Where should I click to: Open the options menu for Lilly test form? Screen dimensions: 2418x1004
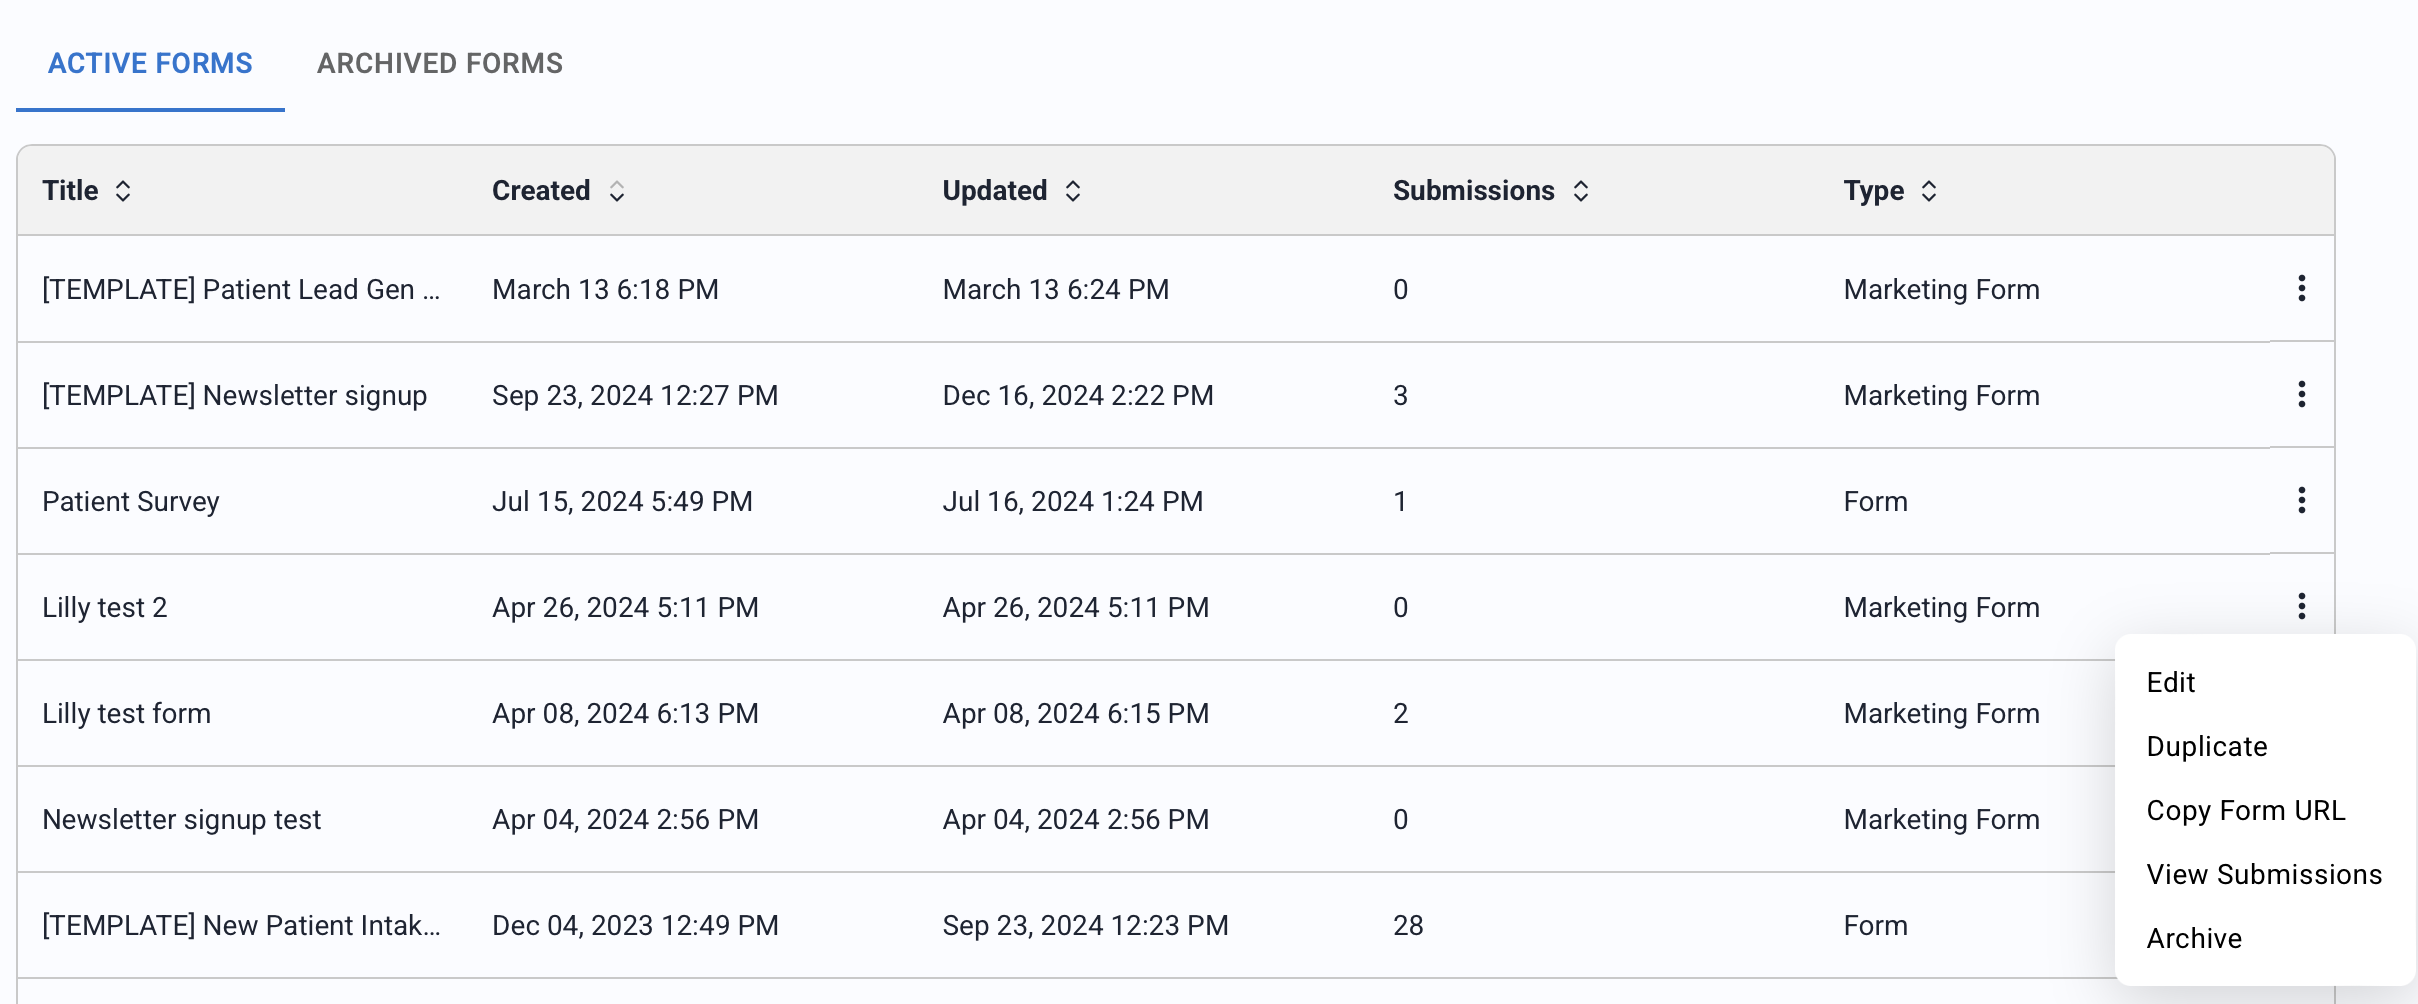click(x=2302, y=712)
